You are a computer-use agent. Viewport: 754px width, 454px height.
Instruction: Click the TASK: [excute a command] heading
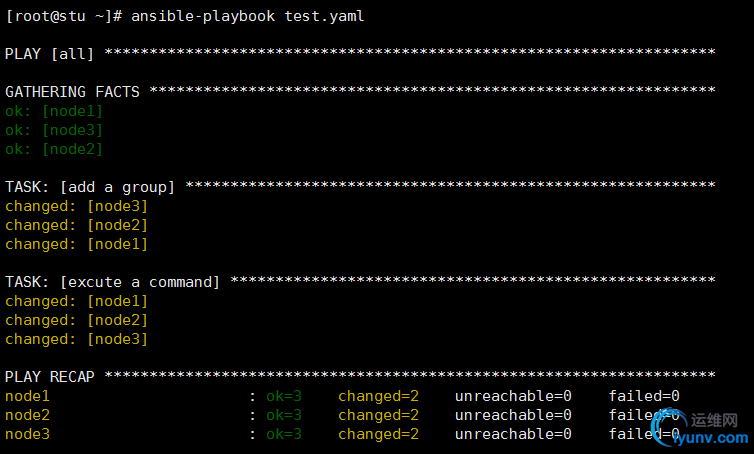112,282
